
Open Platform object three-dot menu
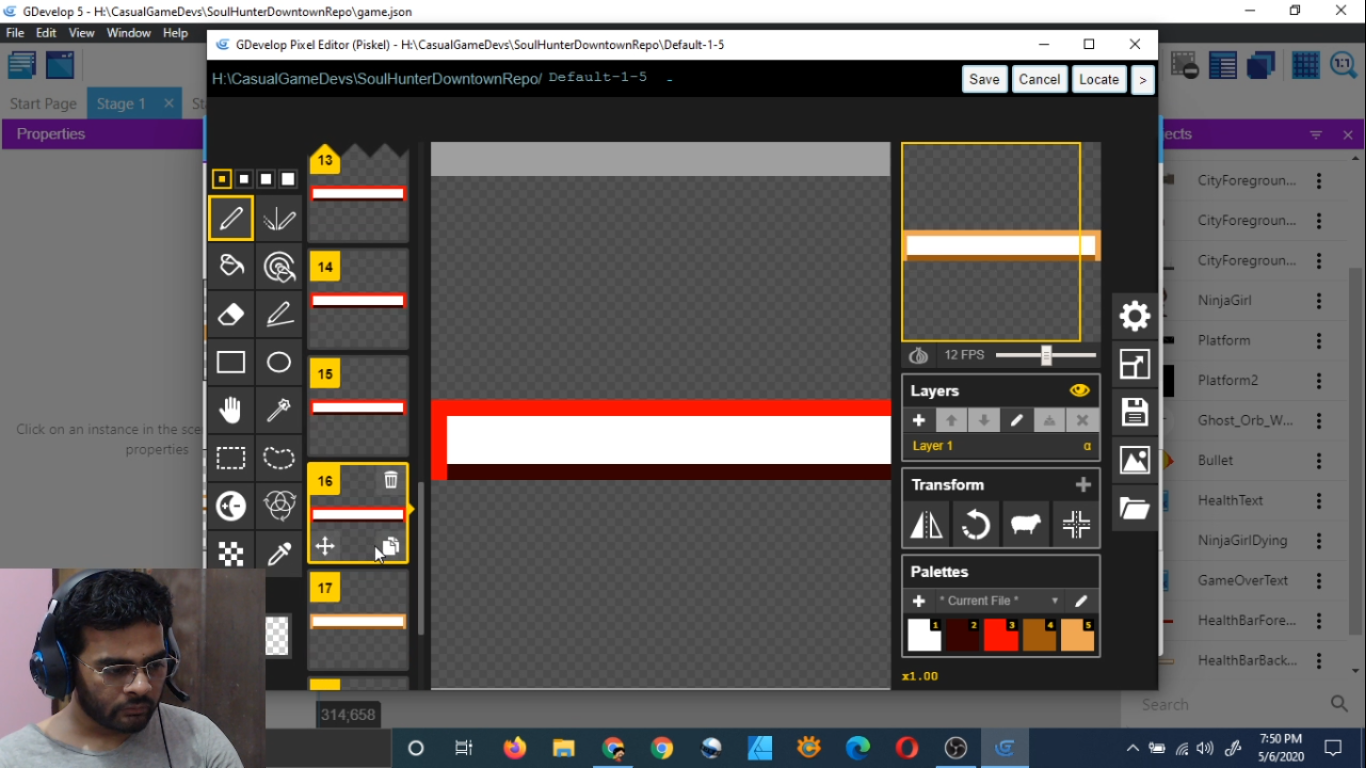click(1319, 341)
